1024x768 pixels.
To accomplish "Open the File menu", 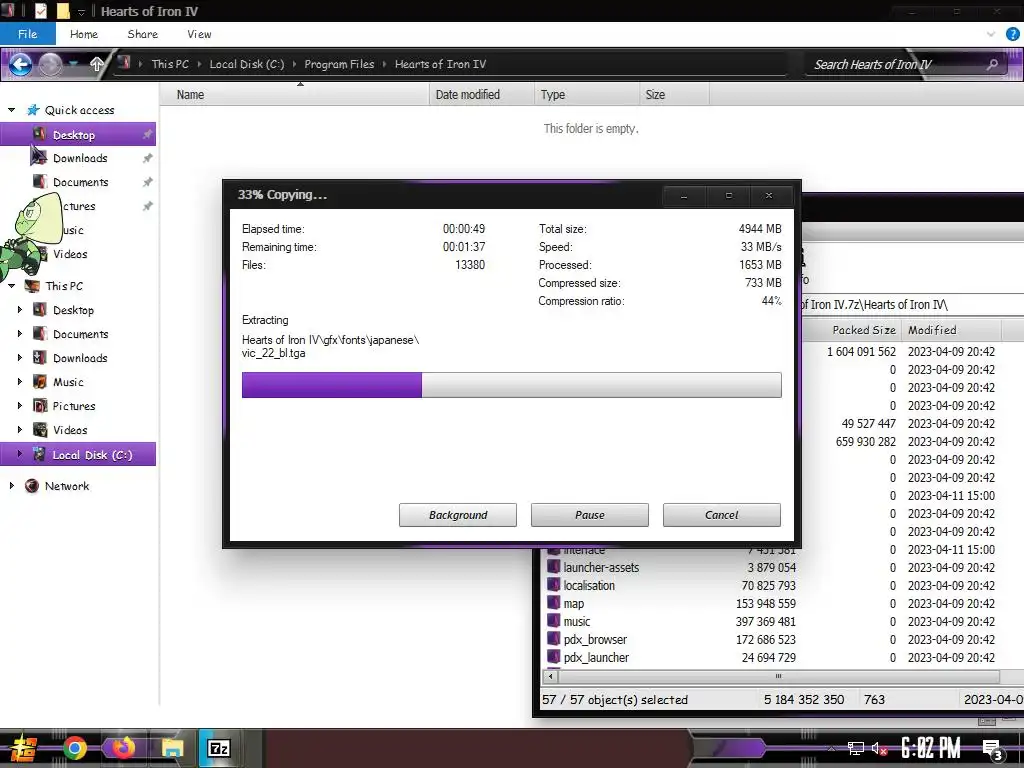I will click(27, 34).
